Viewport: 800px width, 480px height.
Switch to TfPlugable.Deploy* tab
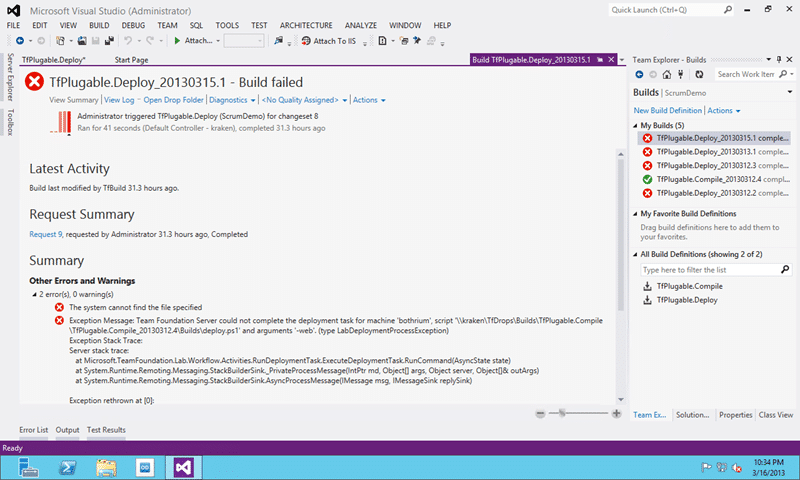[54, 60]
